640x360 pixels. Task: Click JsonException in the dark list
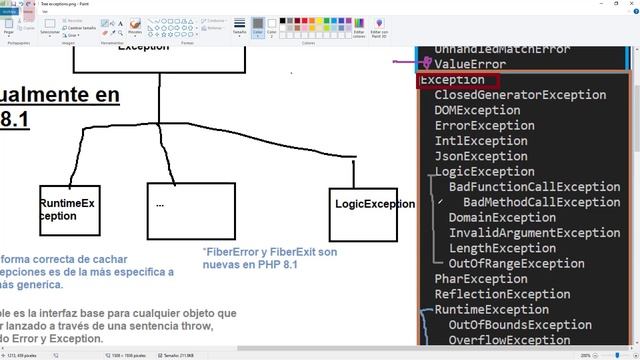coord(481,156)
